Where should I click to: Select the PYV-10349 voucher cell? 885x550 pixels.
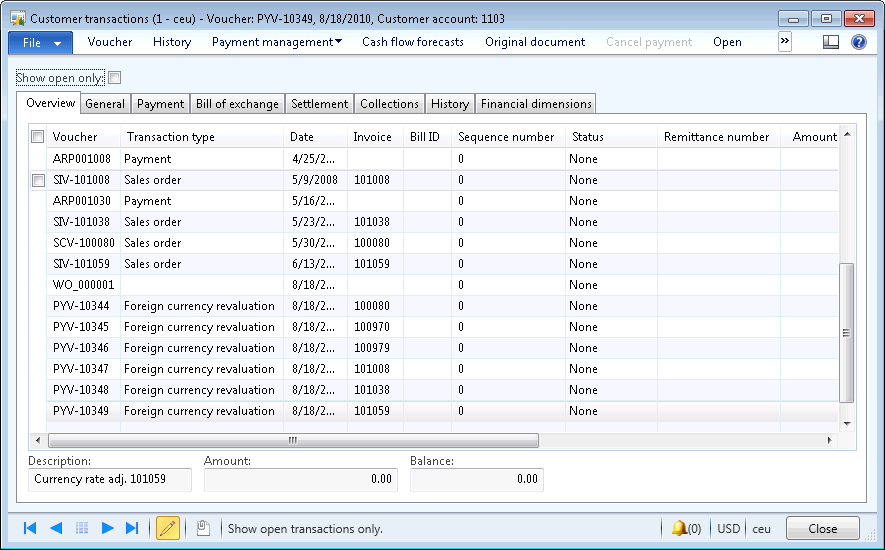pyautogui.click(x=84, y=411)
